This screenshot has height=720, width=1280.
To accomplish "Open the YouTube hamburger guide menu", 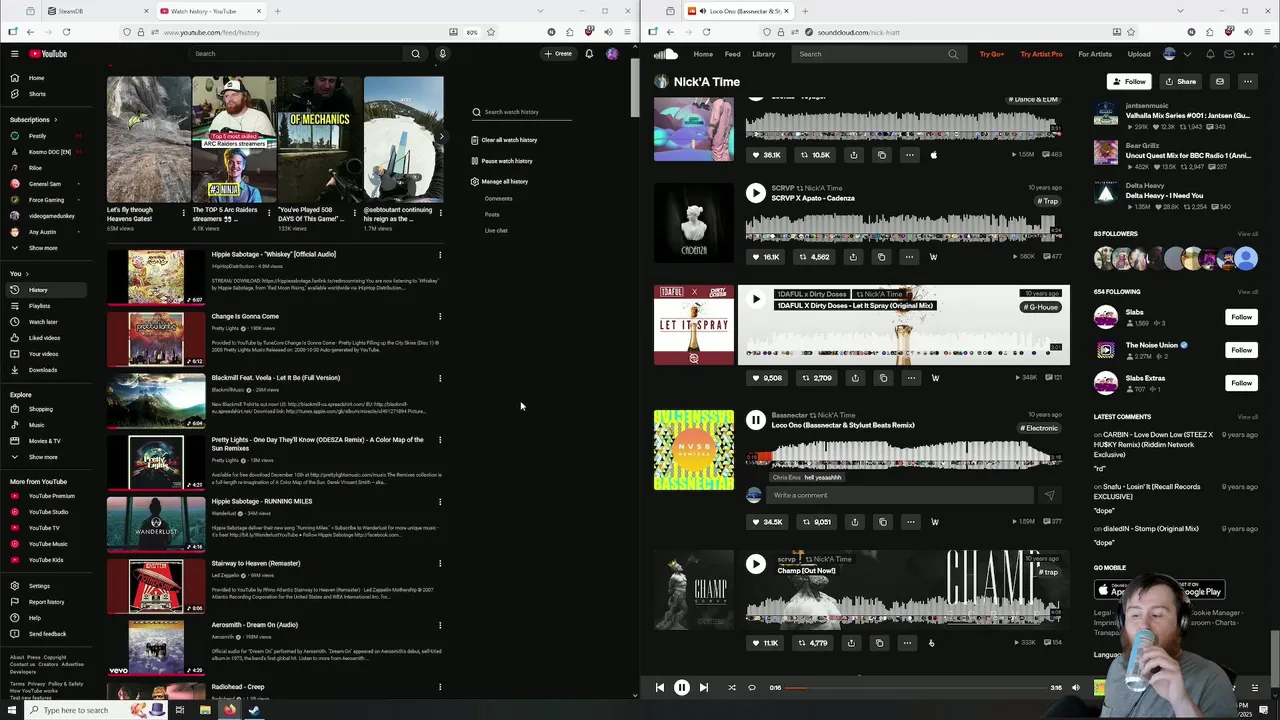I will (x=14, y=54).
